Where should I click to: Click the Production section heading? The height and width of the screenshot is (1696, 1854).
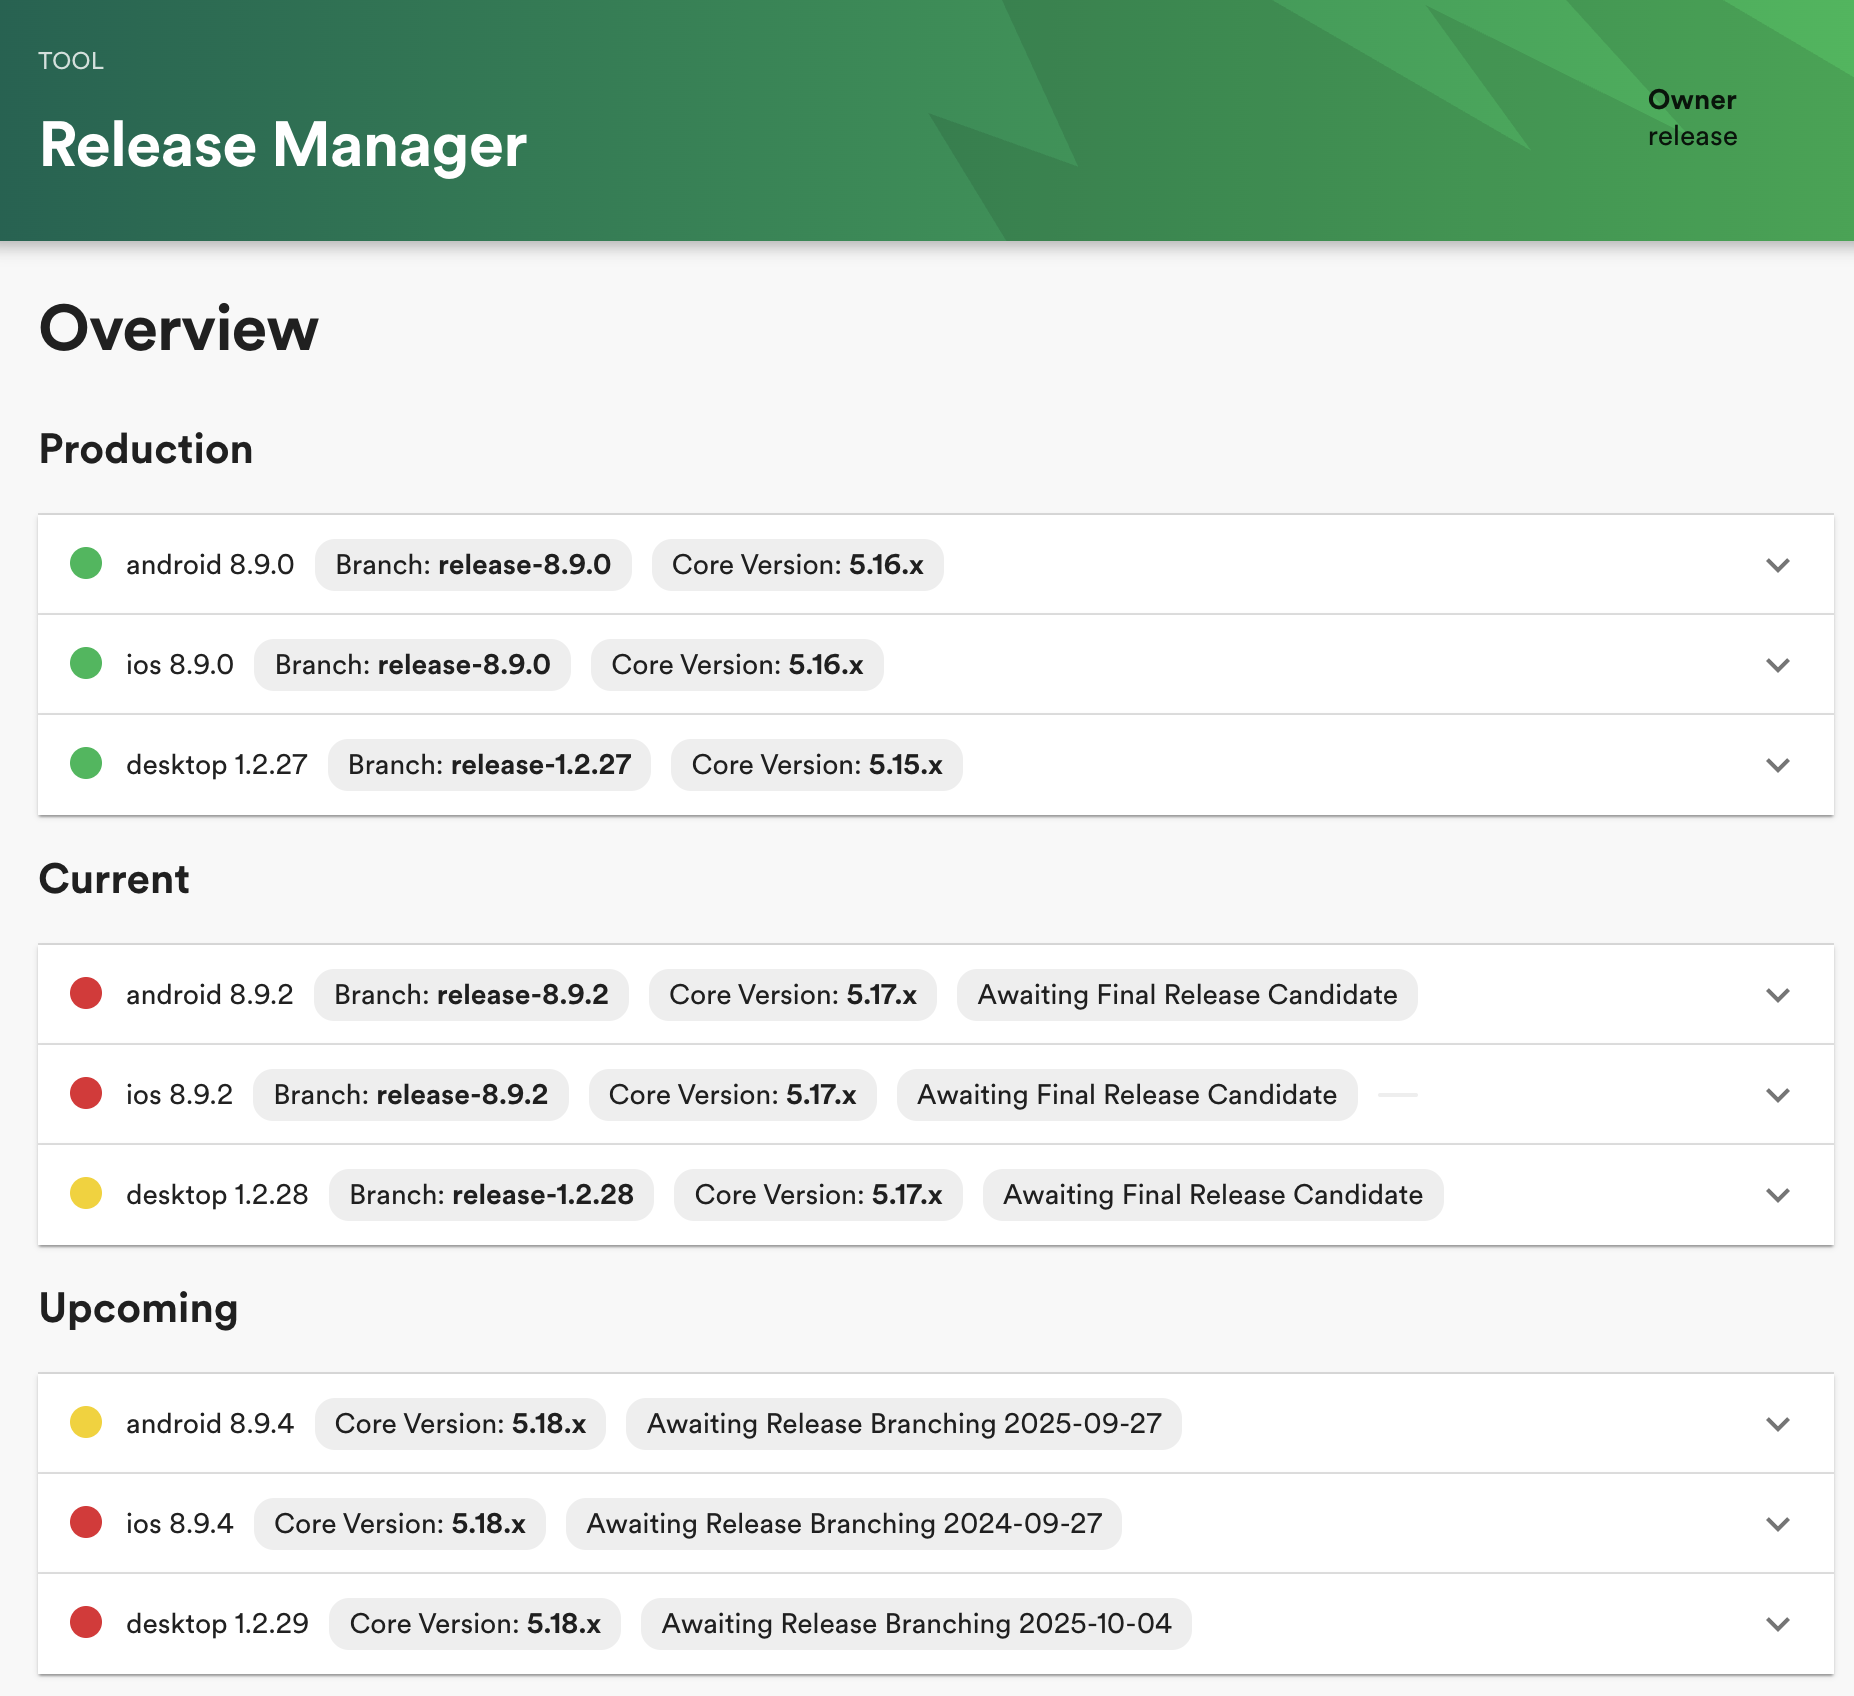click(x=145, y=449)
